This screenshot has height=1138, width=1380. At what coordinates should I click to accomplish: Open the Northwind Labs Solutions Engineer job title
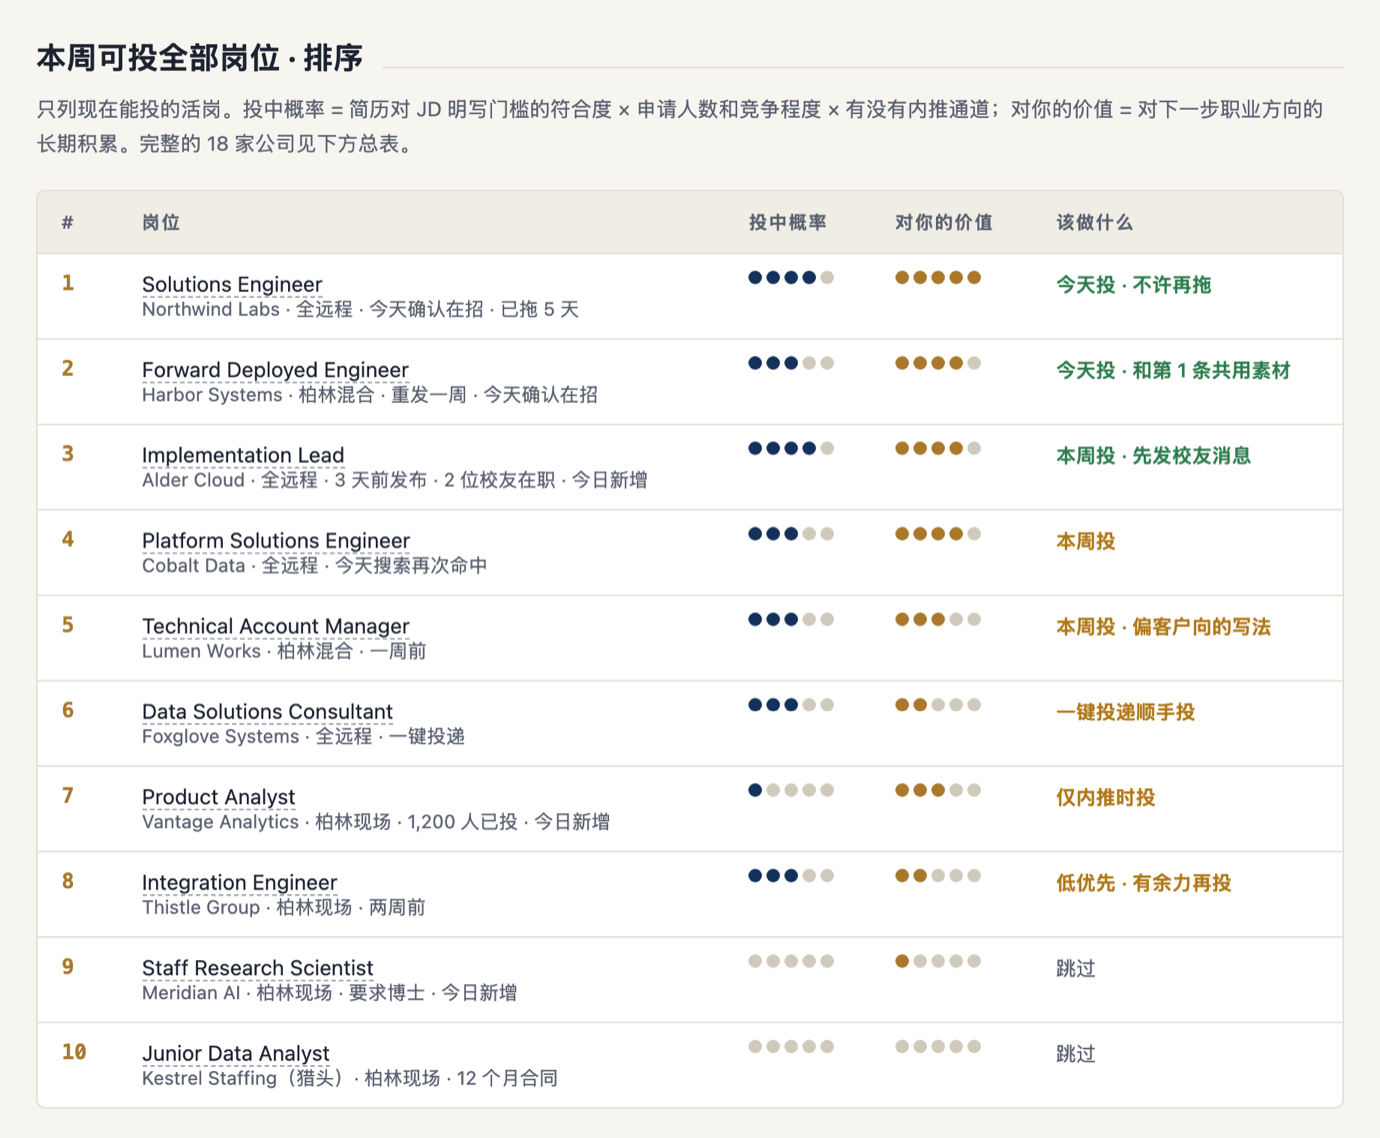(232, 284)
